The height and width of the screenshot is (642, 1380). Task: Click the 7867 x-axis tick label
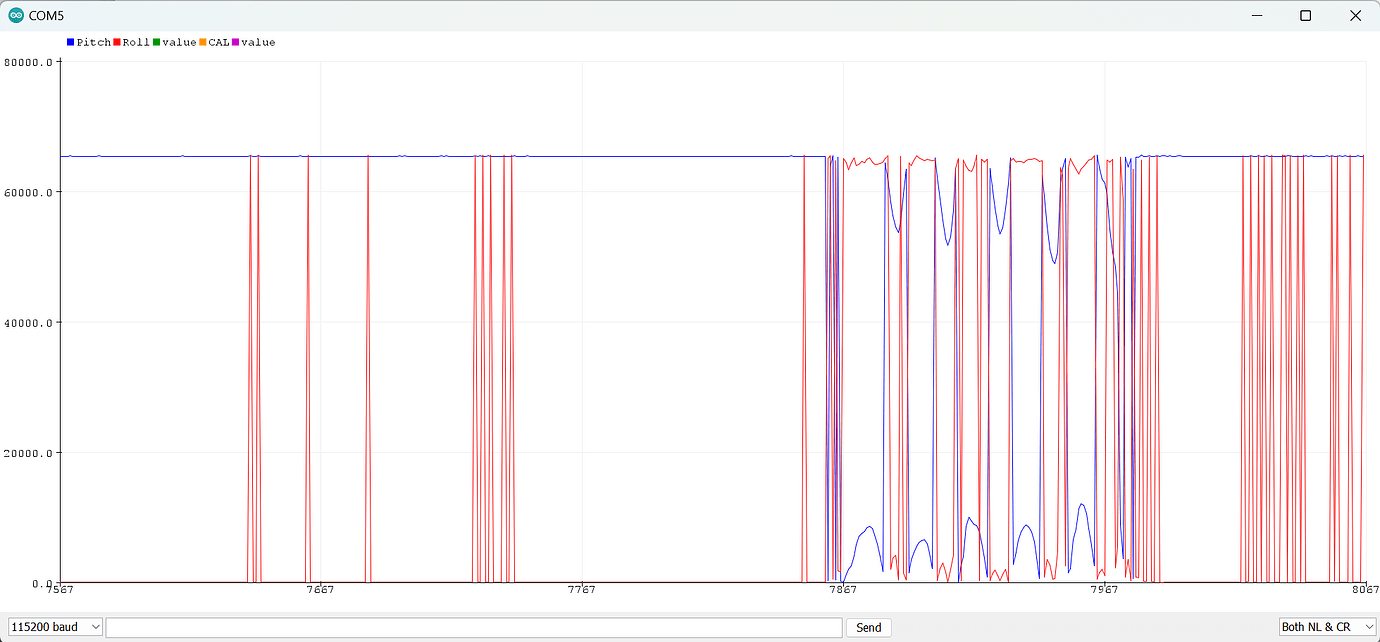click(844, 590)
